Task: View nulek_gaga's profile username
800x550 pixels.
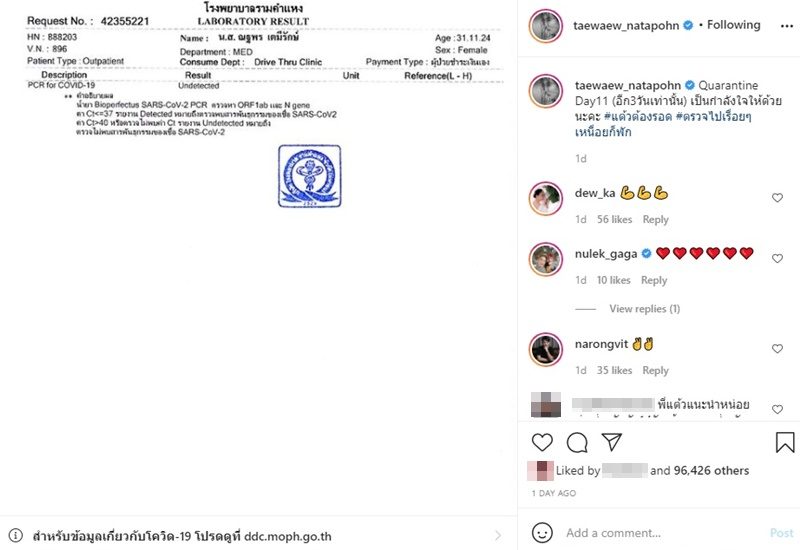Action: pyautogui.click(x=606, y=254)
